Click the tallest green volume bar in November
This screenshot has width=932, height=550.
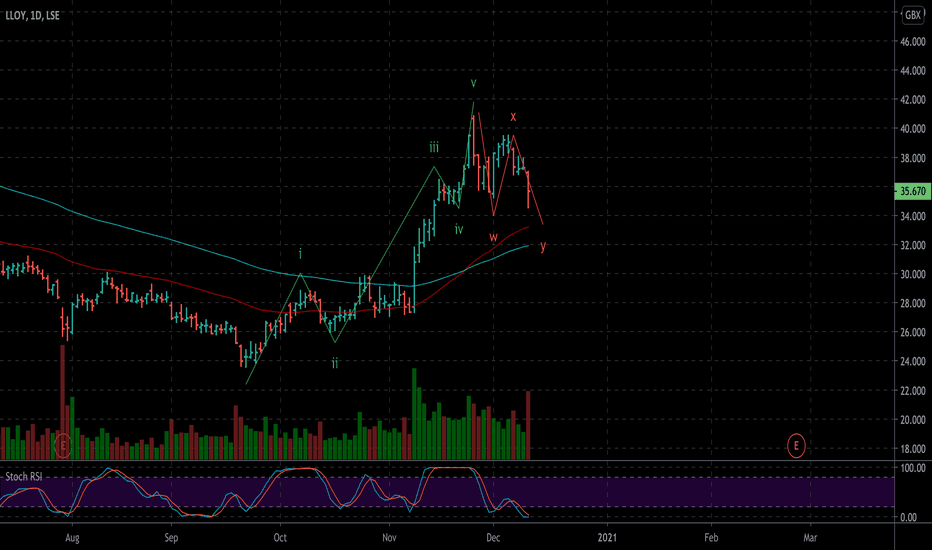click(x=414, y=414)
